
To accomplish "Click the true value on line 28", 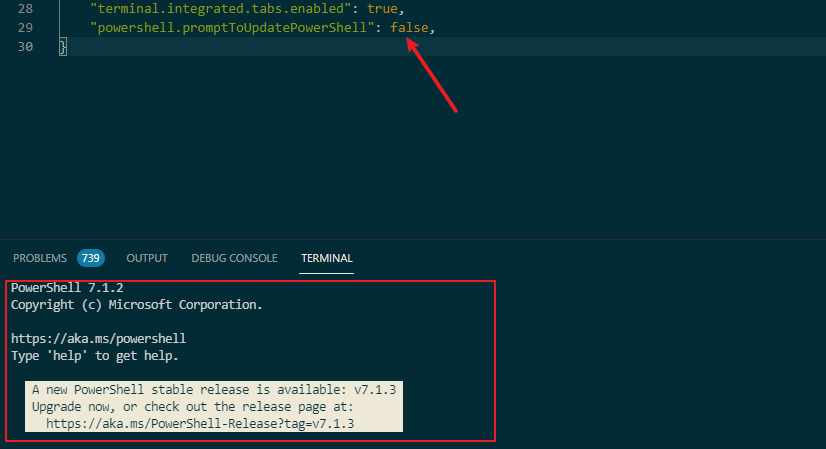I will [x=382, y=8].
